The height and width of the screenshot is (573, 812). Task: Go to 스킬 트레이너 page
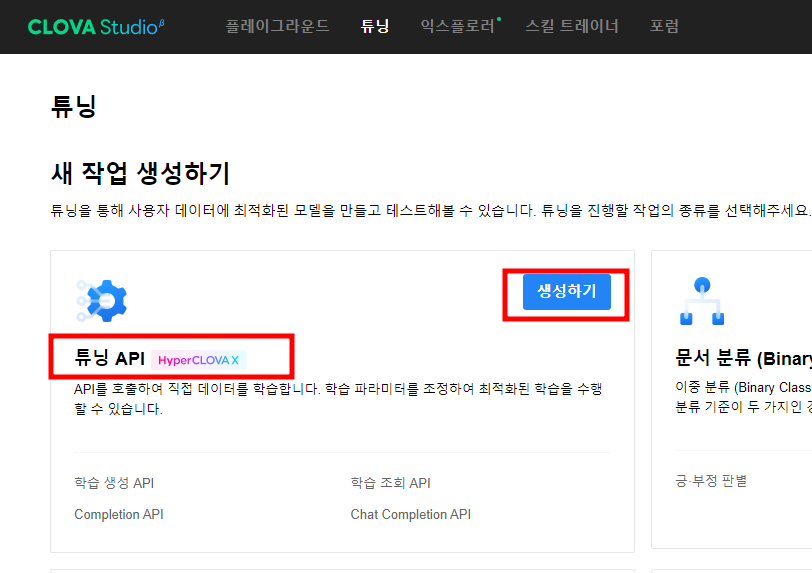572,26
